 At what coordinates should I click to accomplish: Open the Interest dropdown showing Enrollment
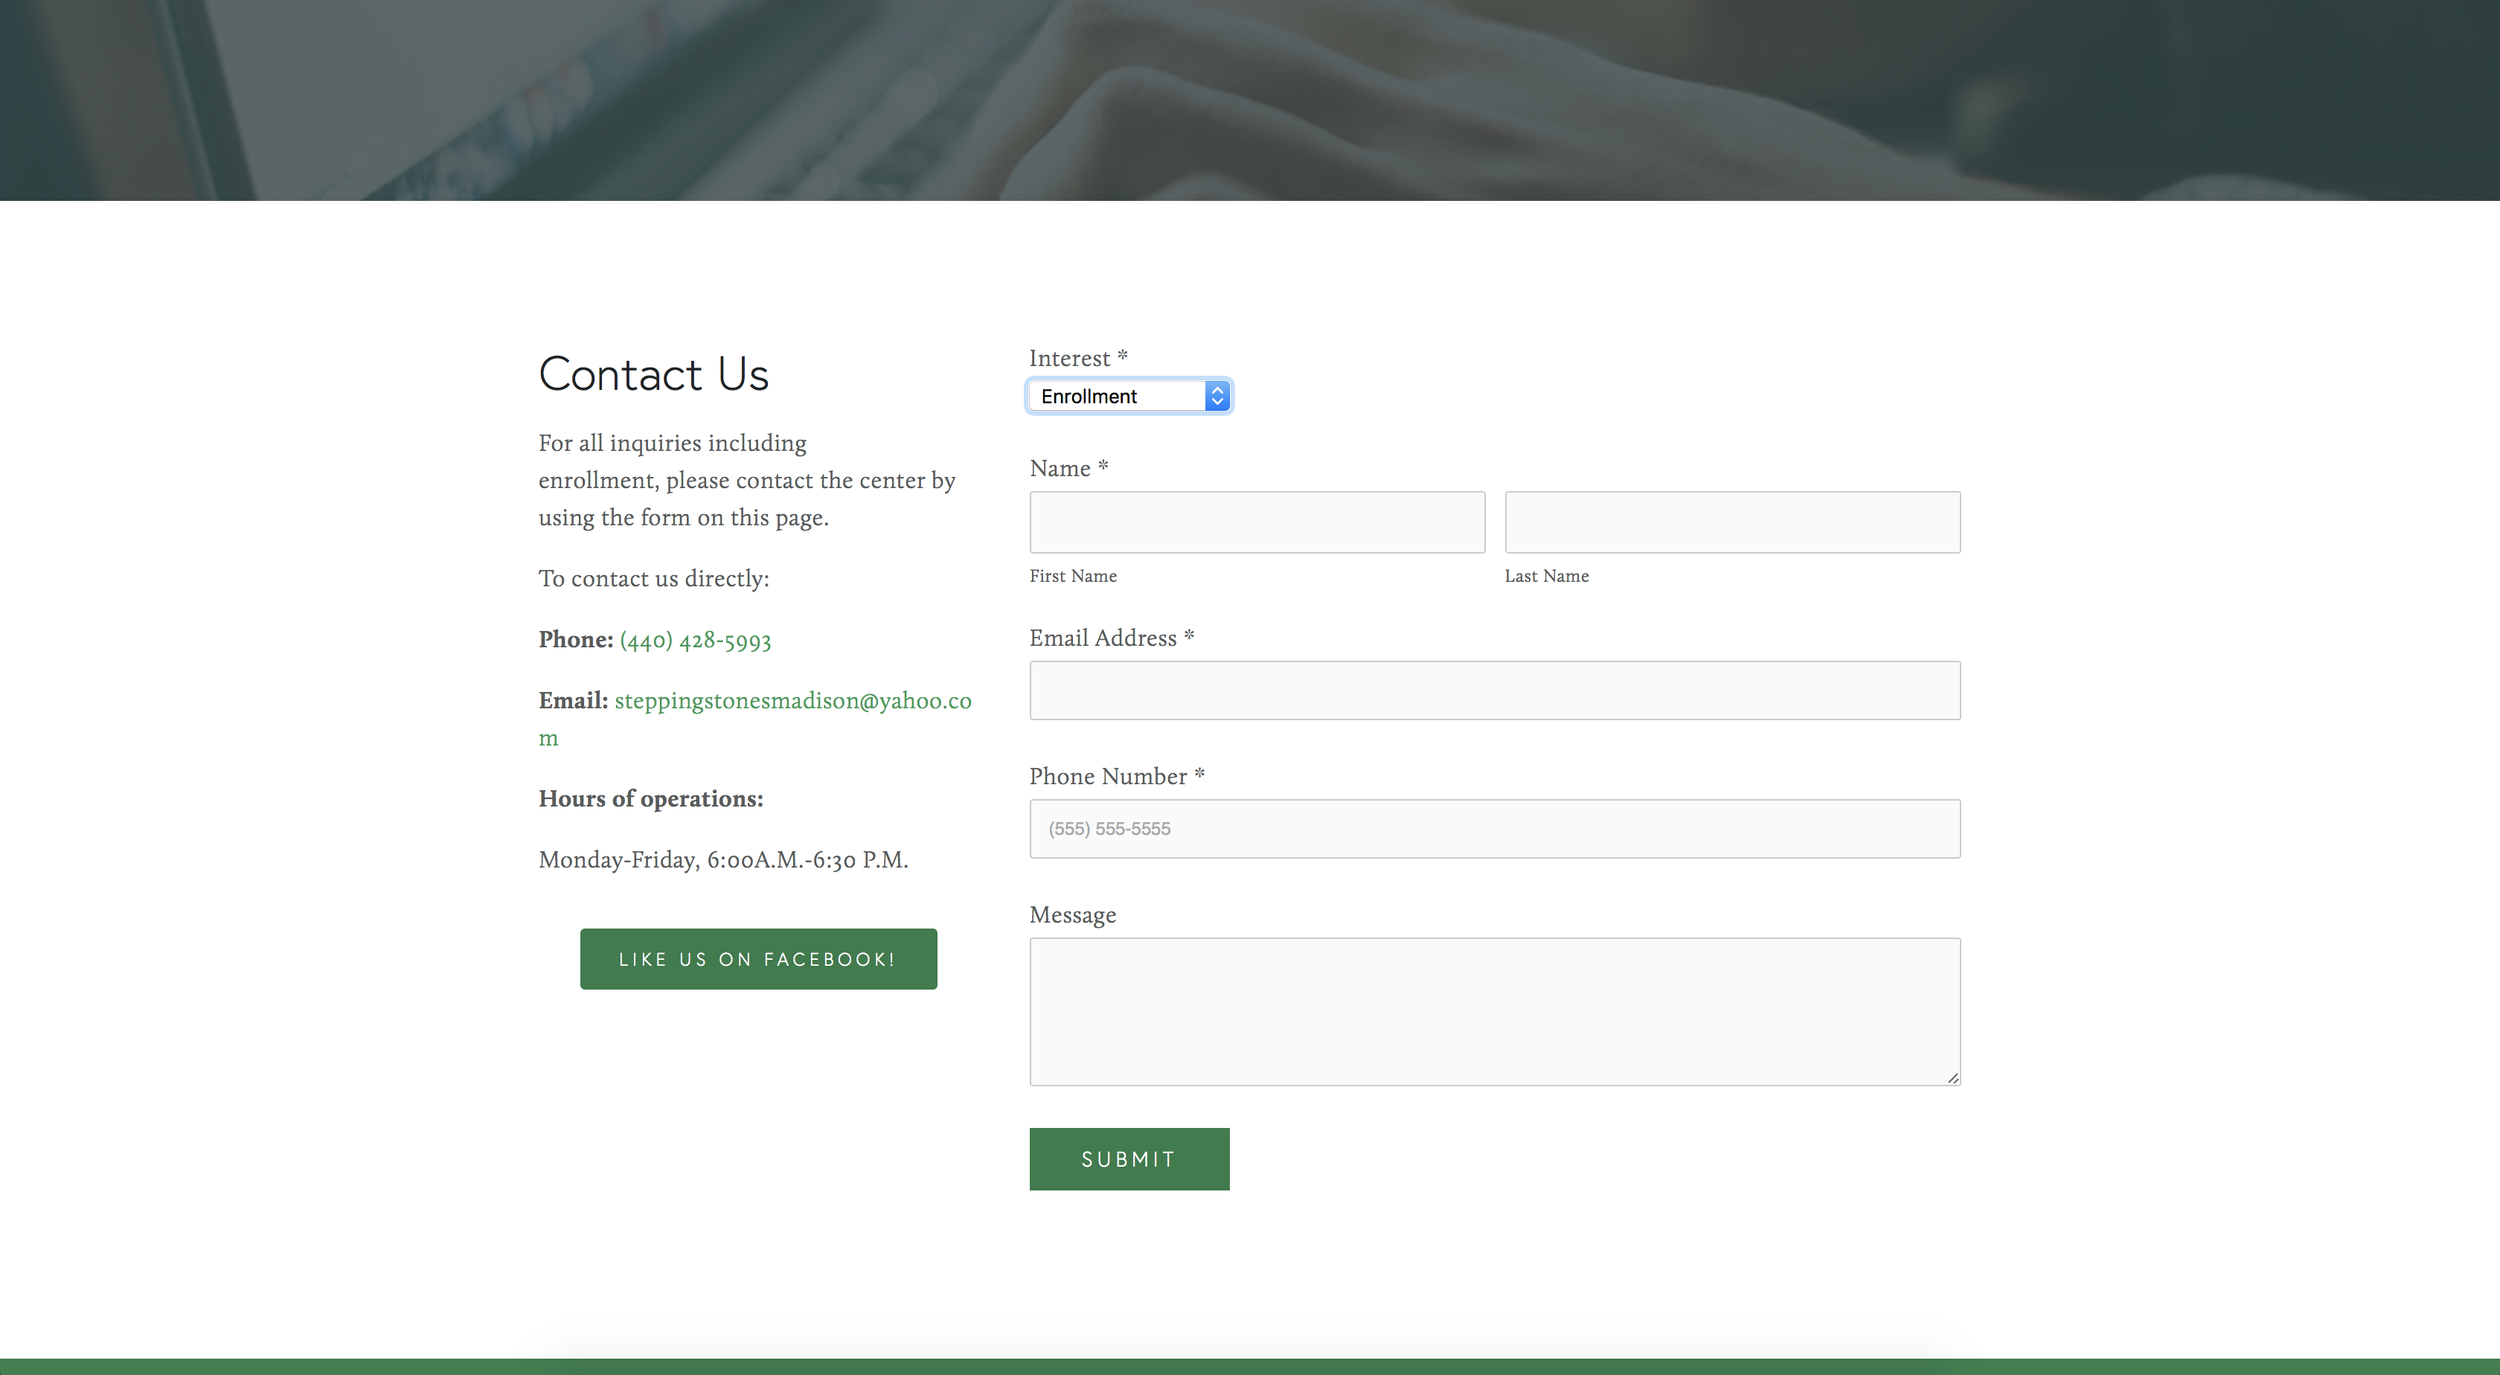tap(1118, 397)
